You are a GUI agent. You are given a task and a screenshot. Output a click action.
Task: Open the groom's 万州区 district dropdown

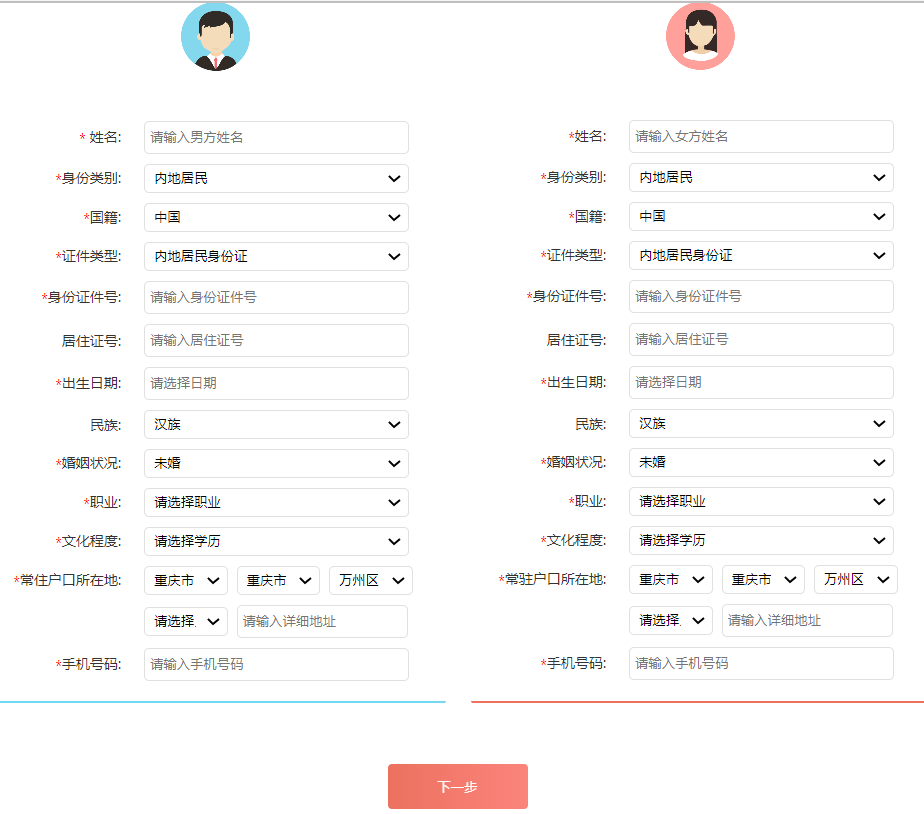(370, 580)
